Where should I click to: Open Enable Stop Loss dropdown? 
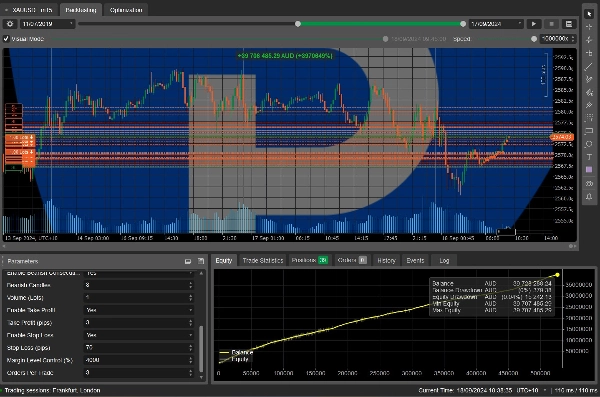point(139,335)
